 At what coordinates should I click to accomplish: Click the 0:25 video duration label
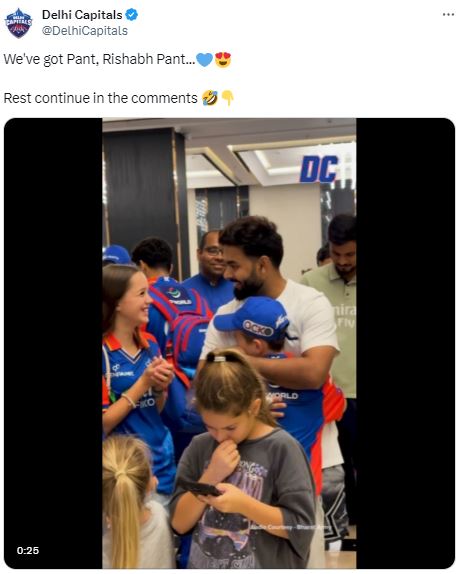coord(28,550)
